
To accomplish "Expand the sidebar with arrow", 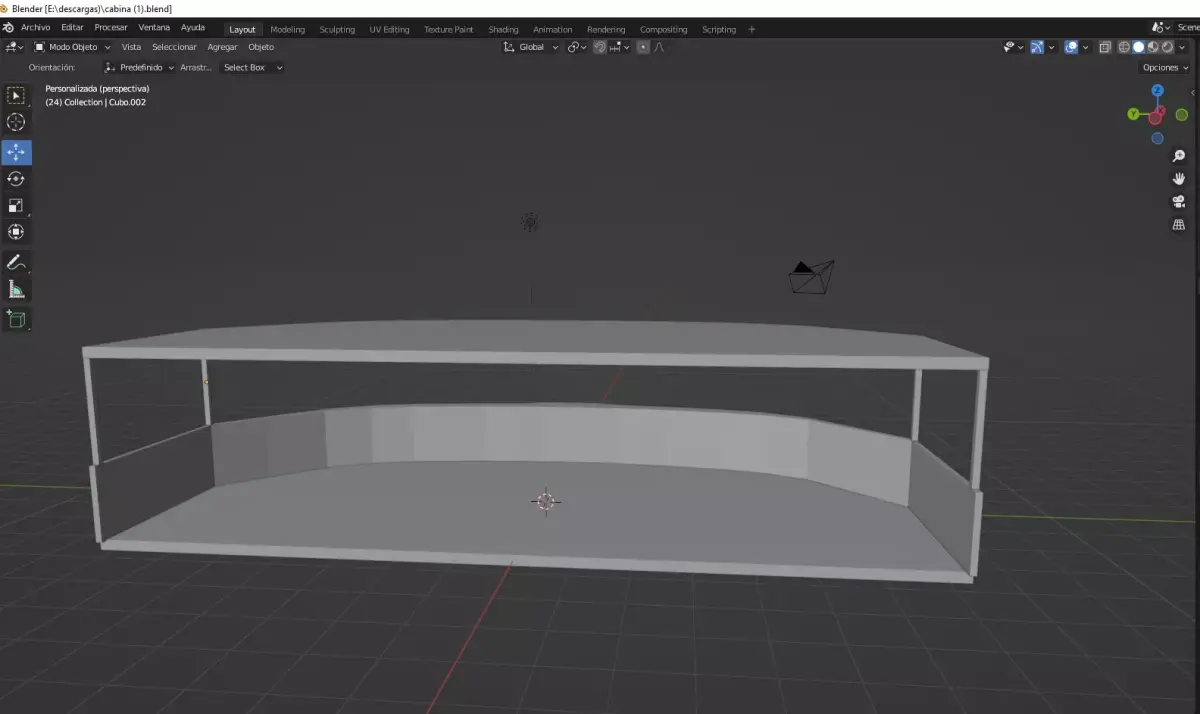I will [1192, 92].
